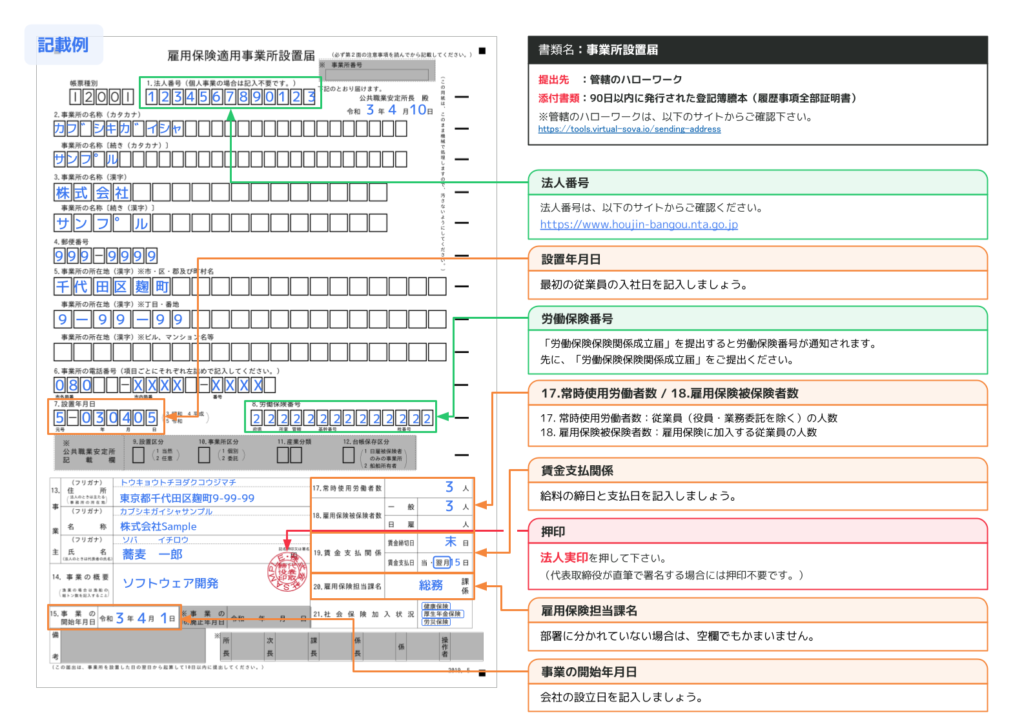Select the red 添付書類 label
Viewport: 1024px width, 724px height.
click(558, 98)
